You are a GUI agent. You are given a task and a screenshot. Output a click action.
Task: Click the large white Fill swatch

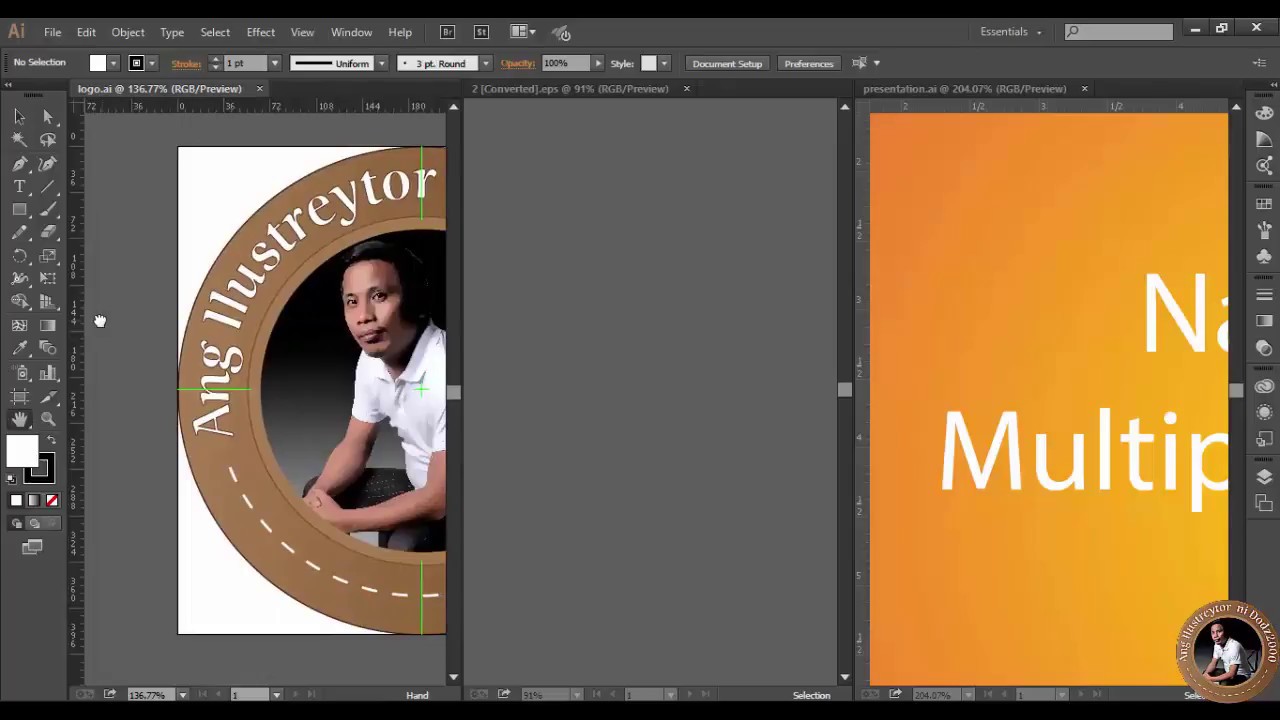pos(22,452)
